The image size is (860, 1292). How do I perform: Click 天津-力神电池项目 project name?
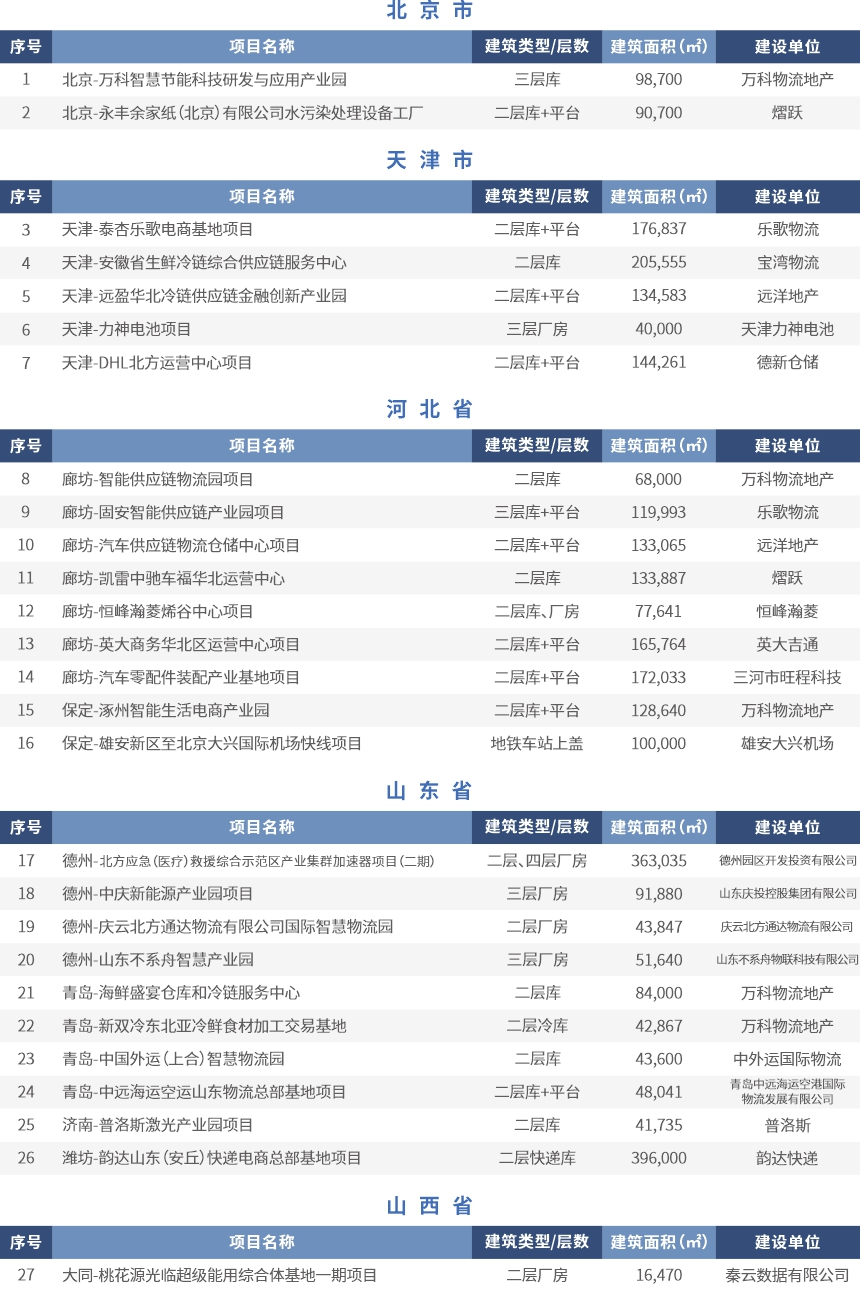pos(127,329)
